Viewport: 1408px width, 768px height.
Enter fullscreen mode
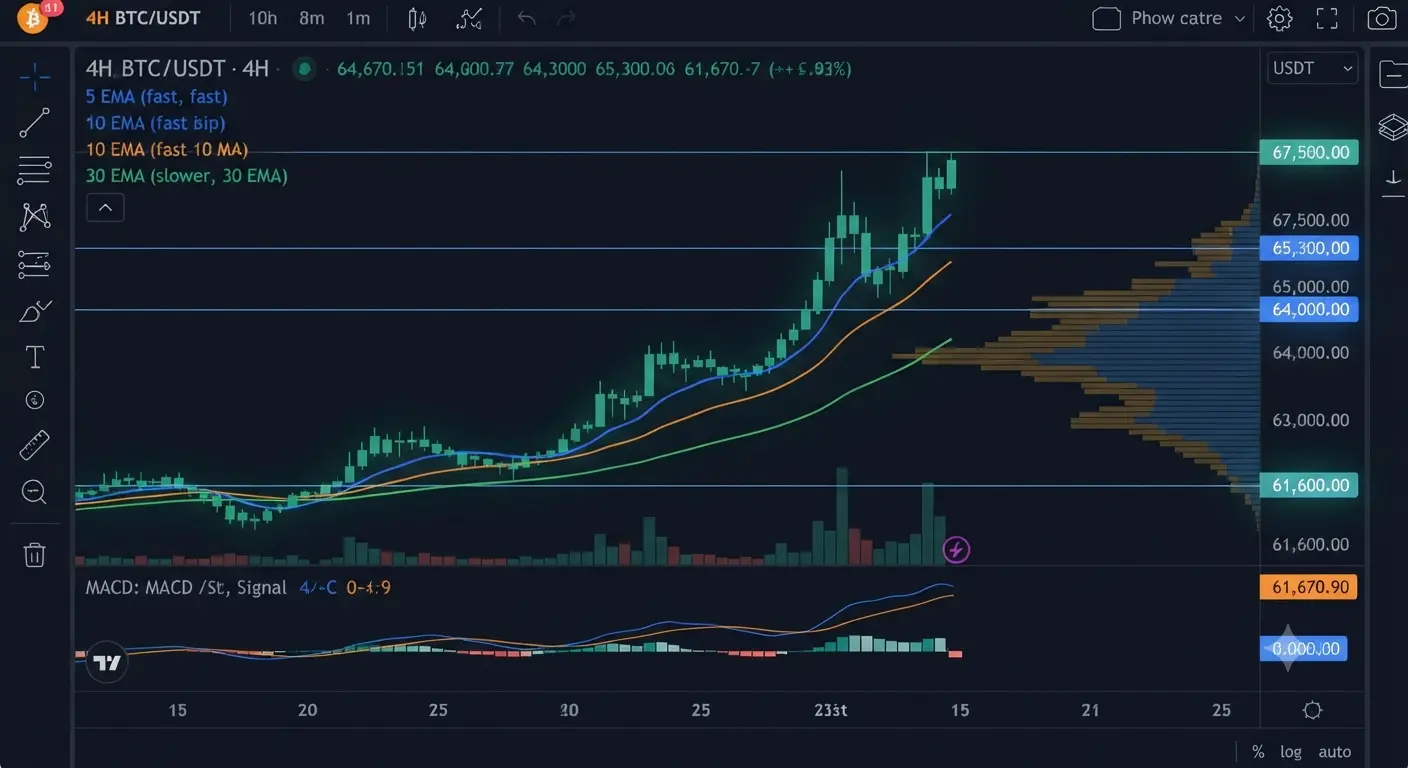point(1327,18)
